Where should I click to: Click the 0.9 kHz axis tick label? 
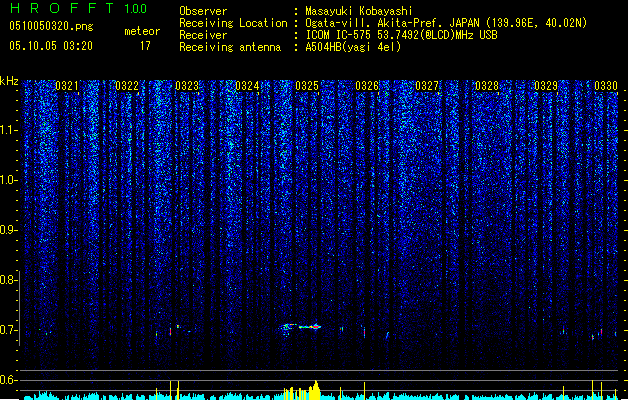[x=7, y=230]
